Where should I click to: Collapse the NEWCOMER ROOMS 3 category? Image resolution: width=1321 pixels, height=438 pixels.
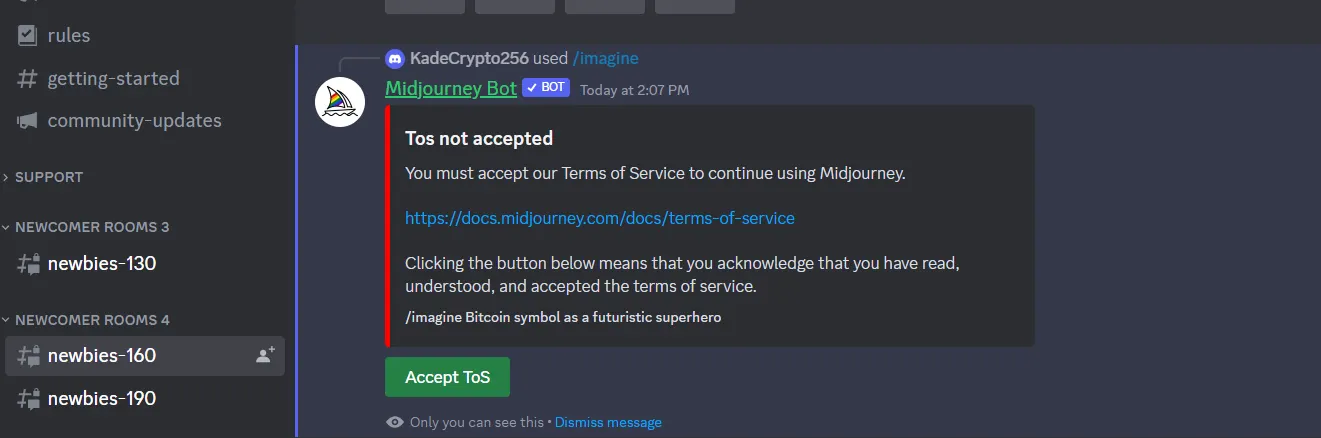(91, 227)
